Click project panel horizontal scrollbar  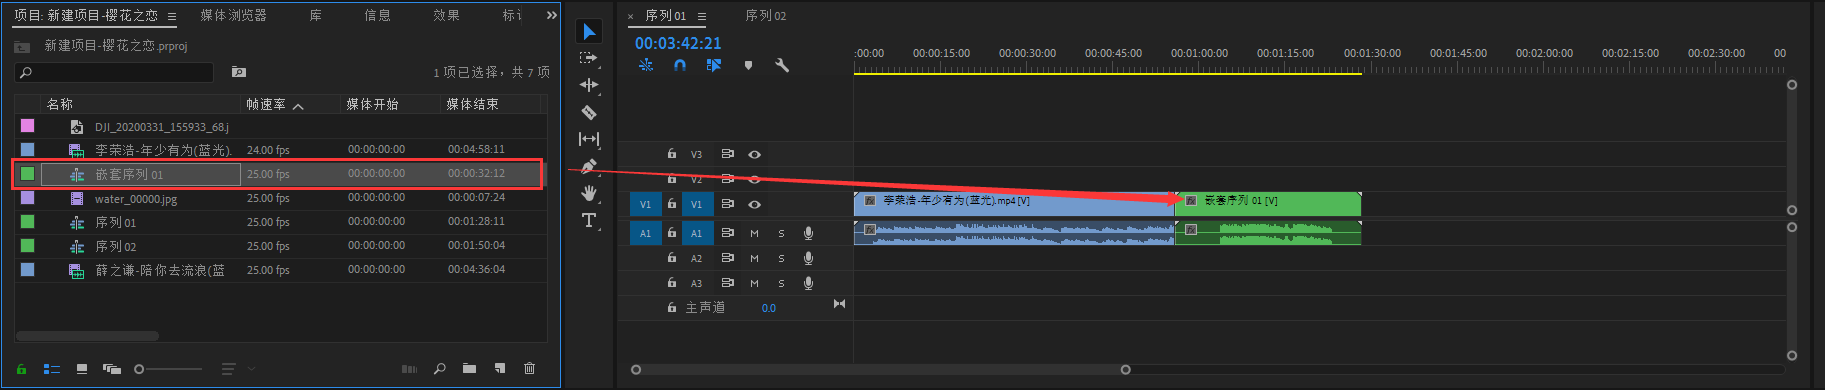tap(88, 336)
